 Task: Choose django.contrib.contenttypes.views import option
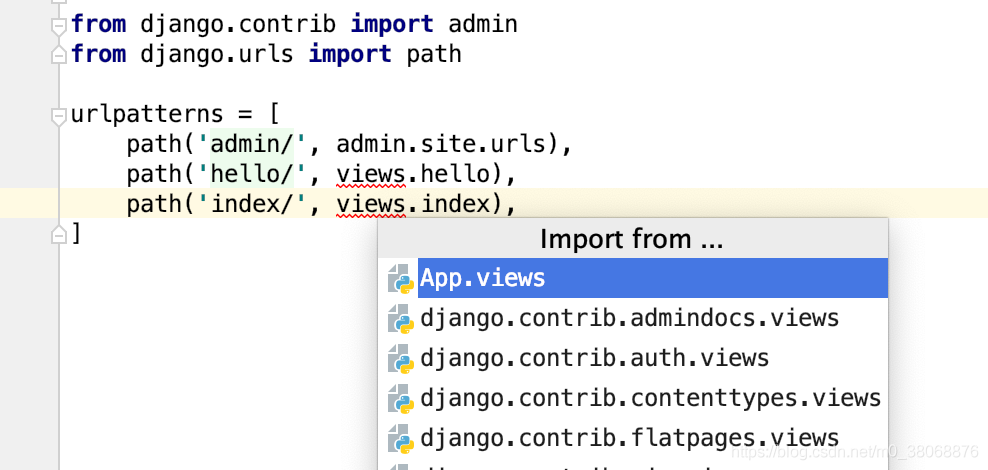coord(633,398)
